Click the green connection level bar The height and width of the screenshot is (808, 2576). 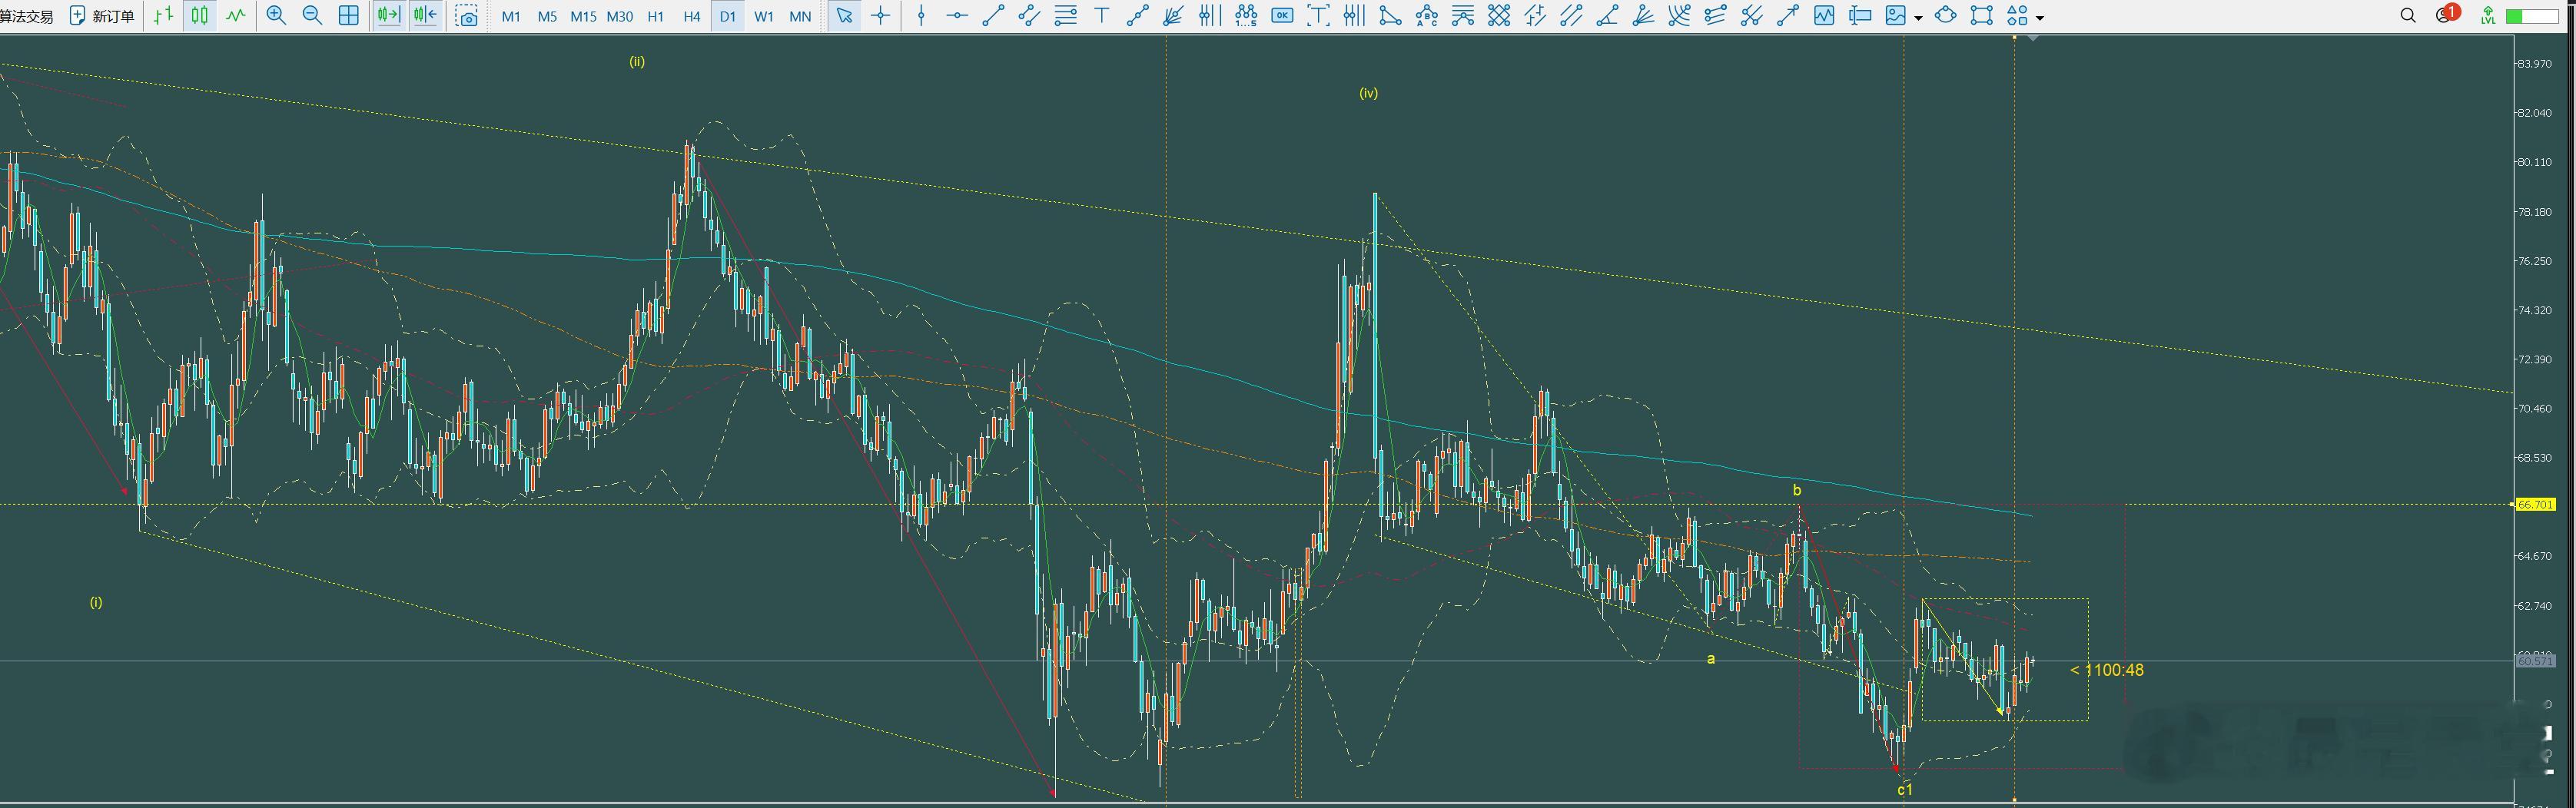click(x=2532, y=16)
